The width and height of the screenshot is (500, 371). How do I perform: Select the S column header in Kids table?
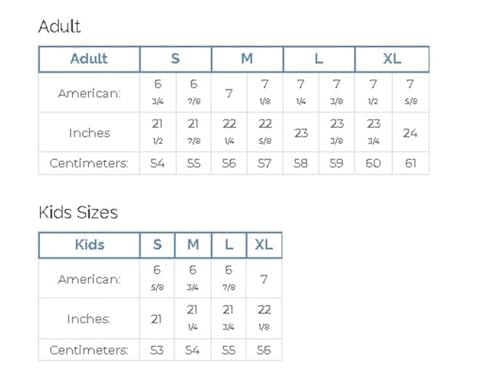[x=157, y=245]
